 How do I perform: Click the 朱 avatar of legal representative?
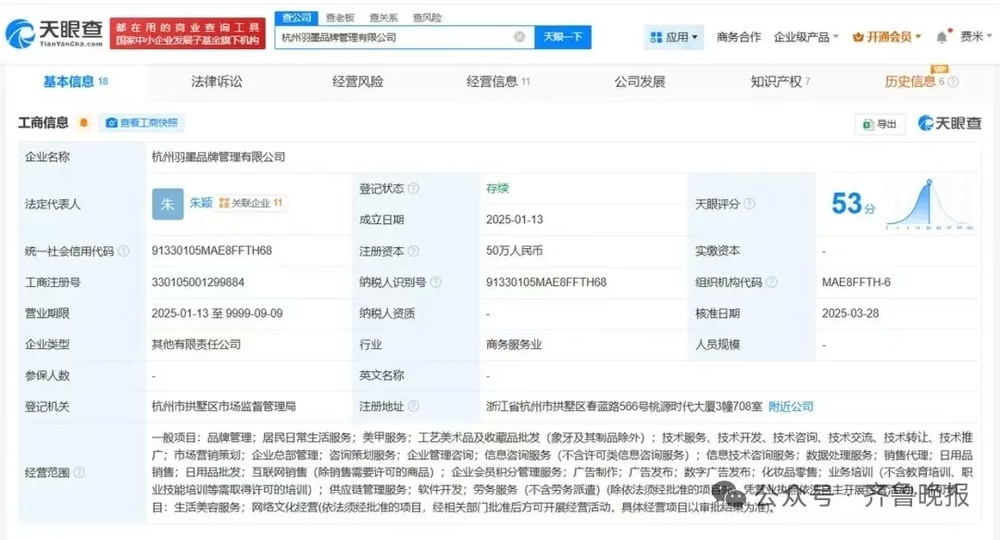[x=168, y=204]
